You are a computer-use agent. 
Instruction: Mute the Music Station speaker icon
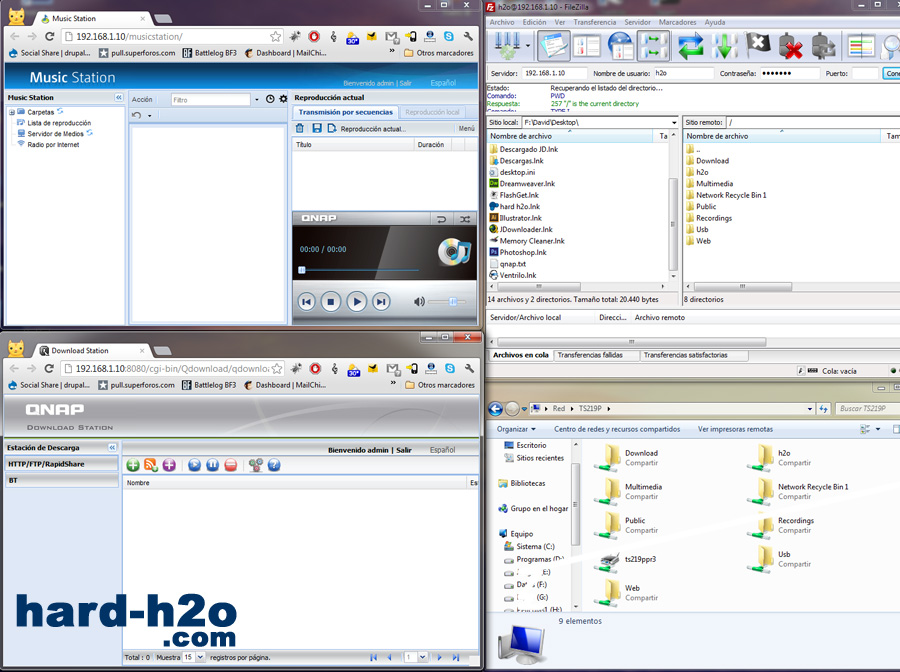(419, 302)
